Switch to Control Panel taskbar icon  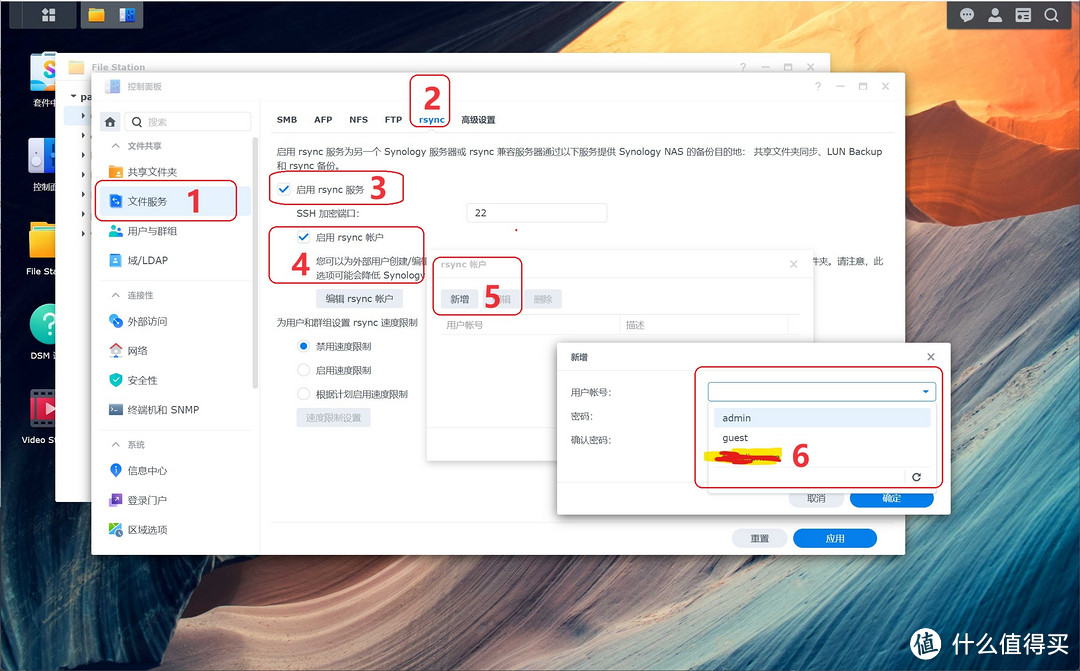click(x=127, y=14)
